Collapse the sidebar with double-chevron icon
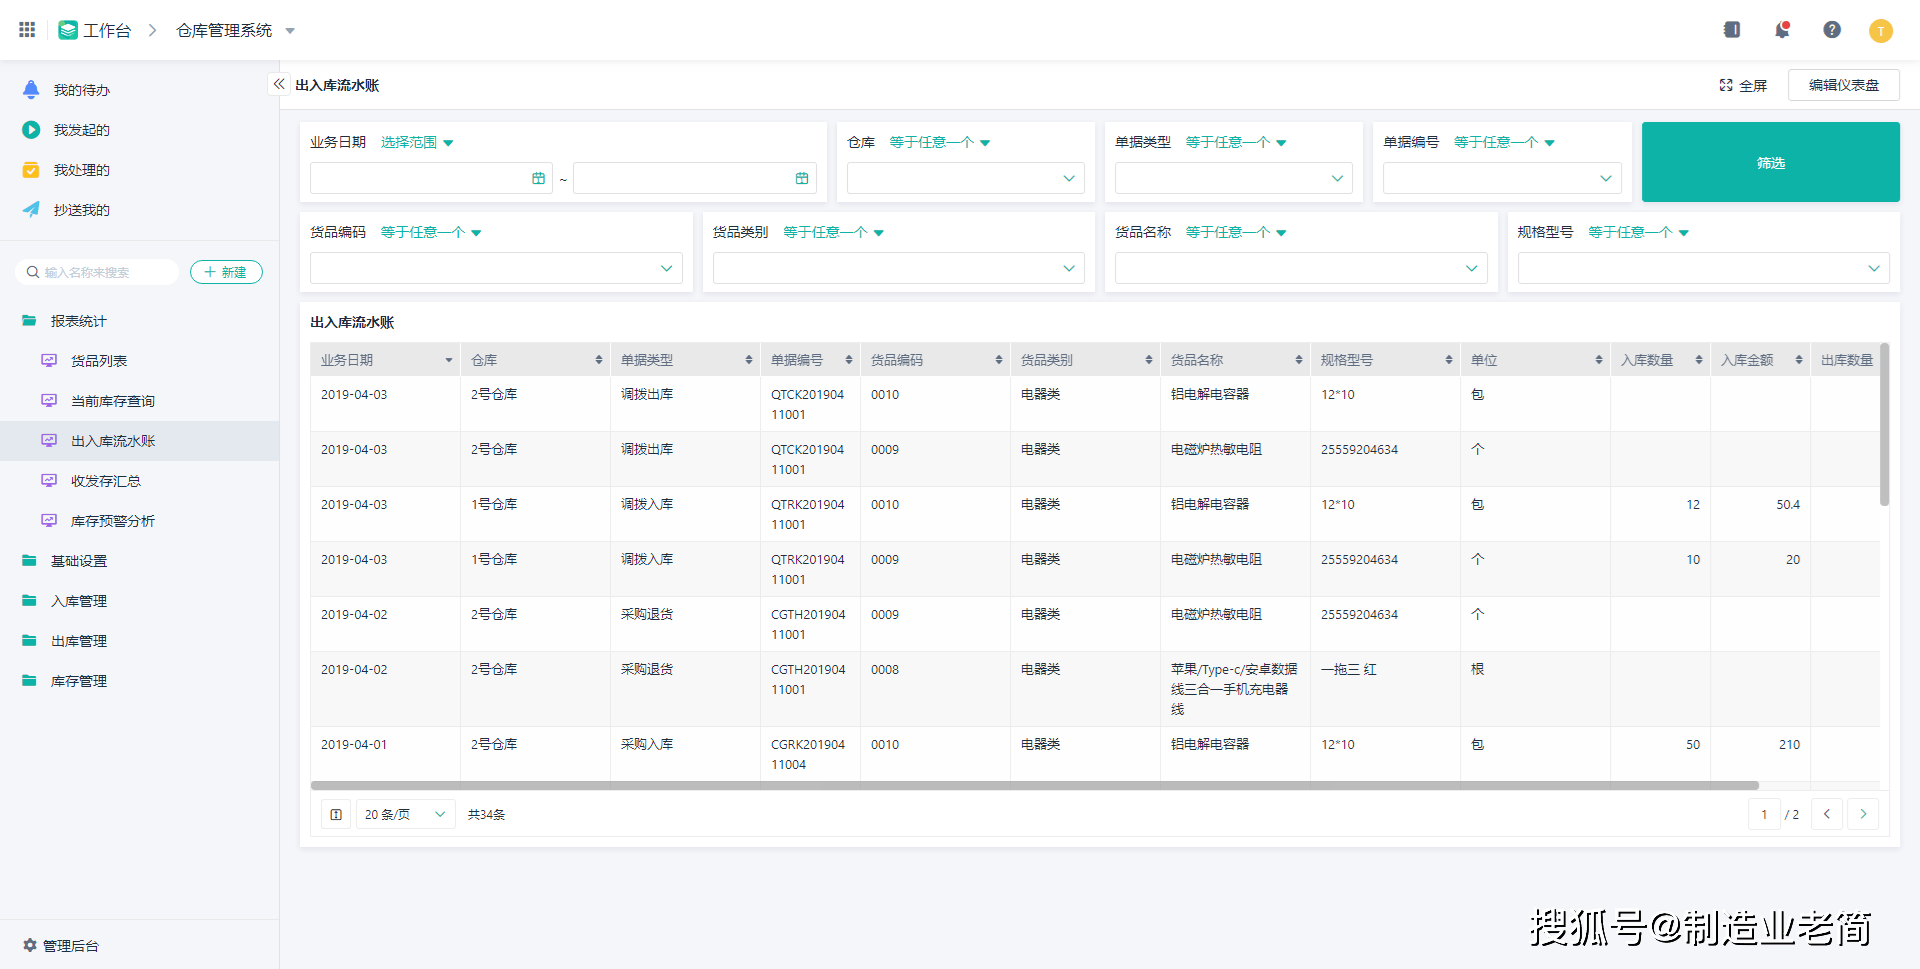Viewport: 1920px width, 969px height. [x=279, y=84]
